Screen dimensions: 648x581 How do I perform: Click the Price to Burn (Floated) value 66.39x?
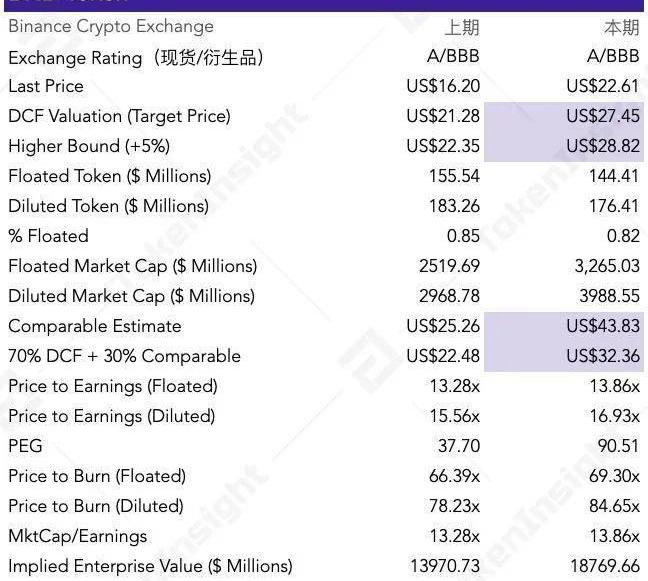click(453, 476)
